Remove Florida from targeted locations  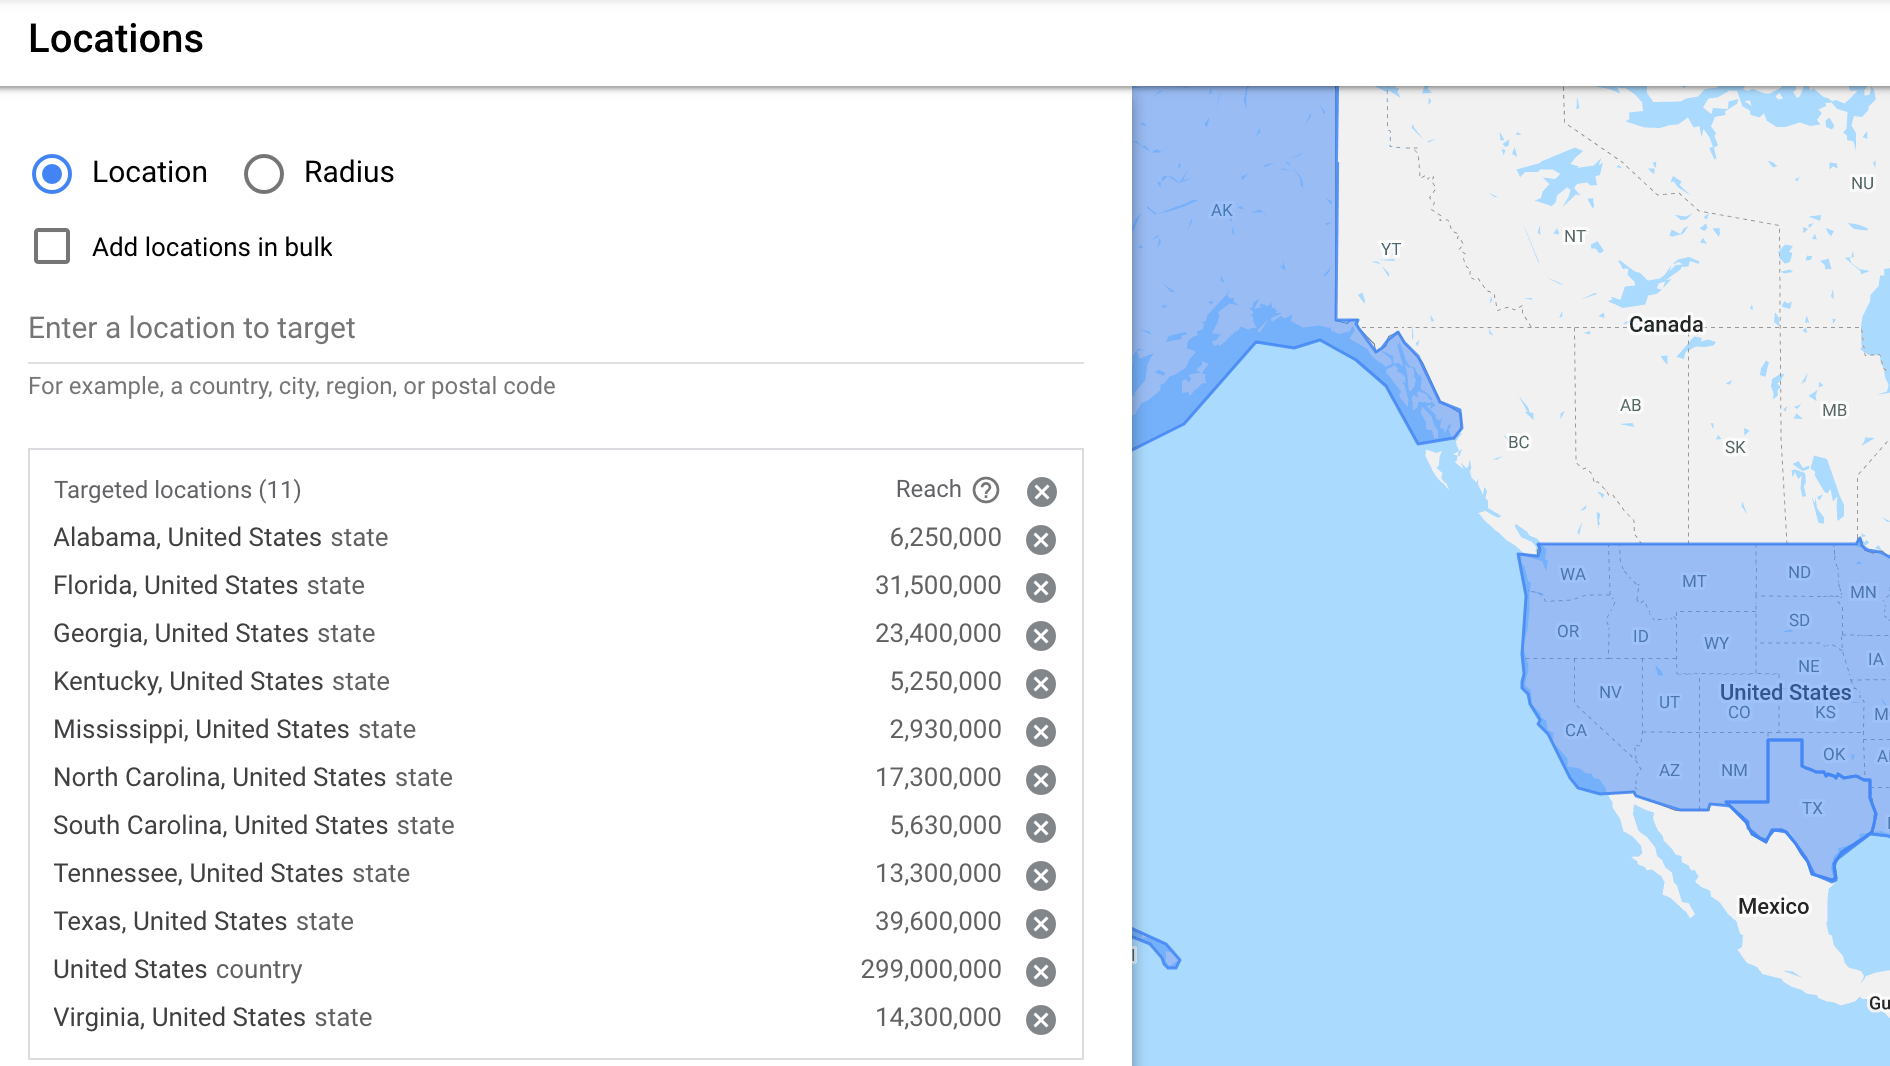click(1041, 588)
